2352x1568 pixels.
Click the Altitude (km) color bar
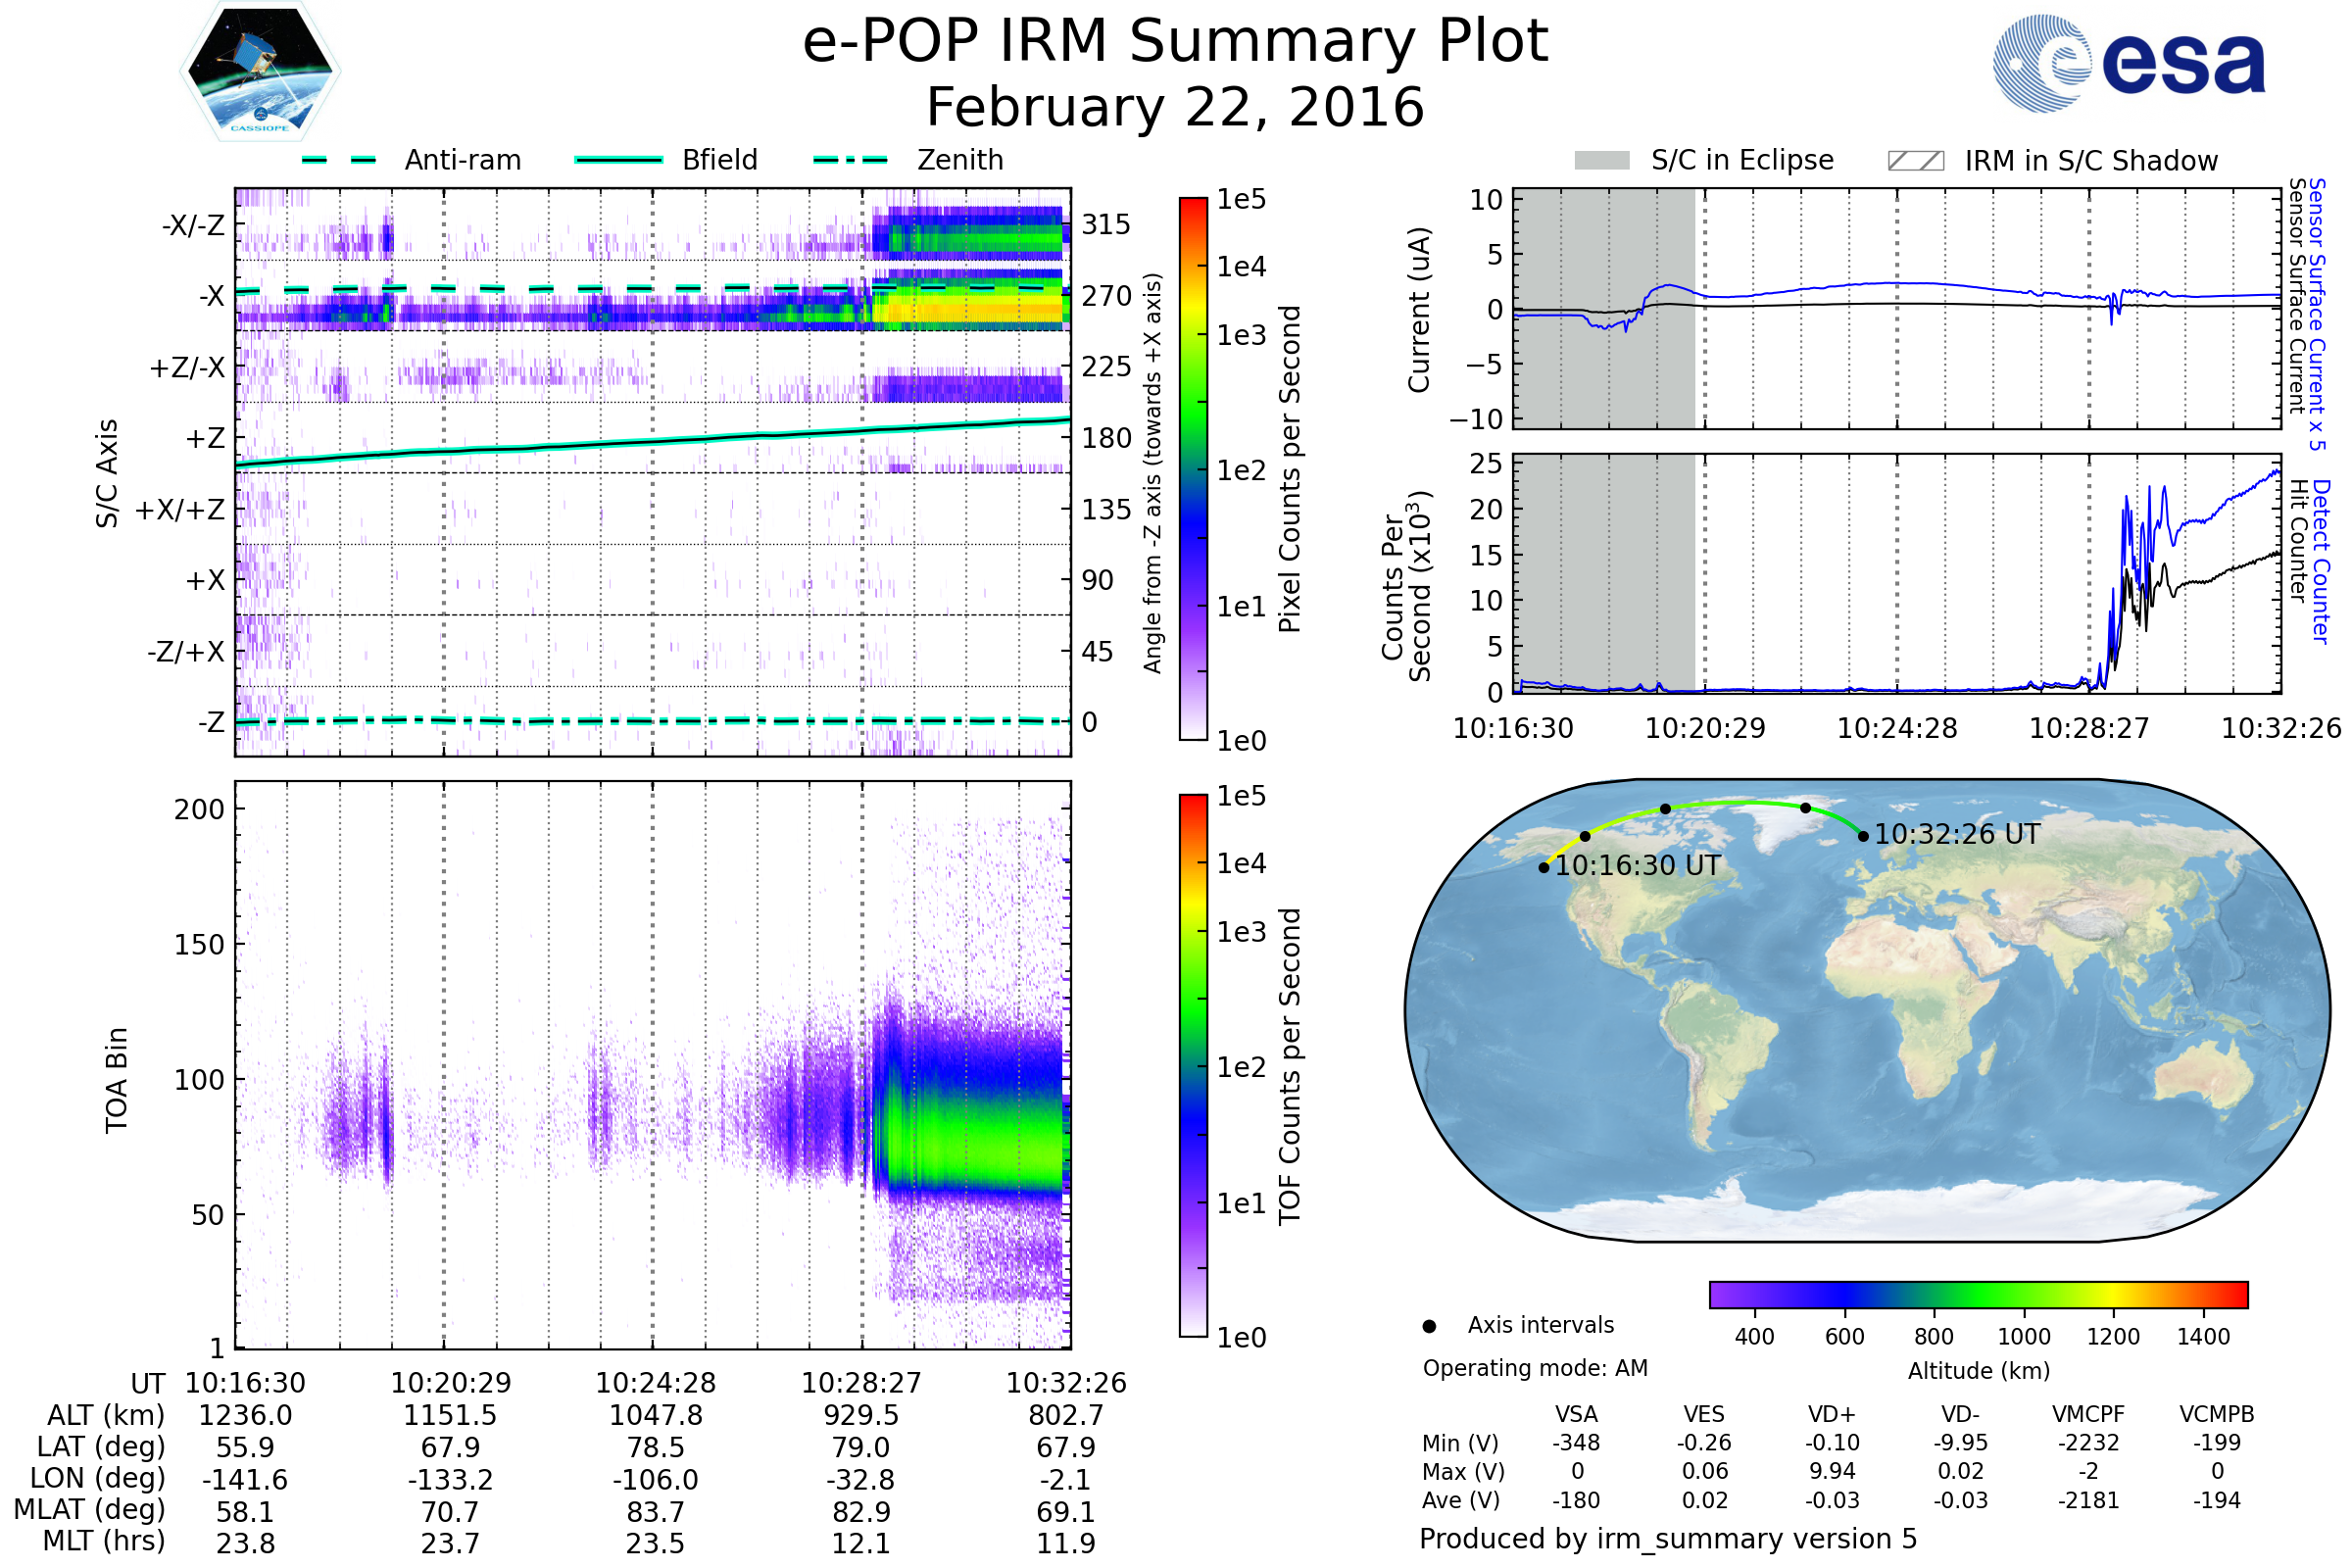[1979, 1295]
